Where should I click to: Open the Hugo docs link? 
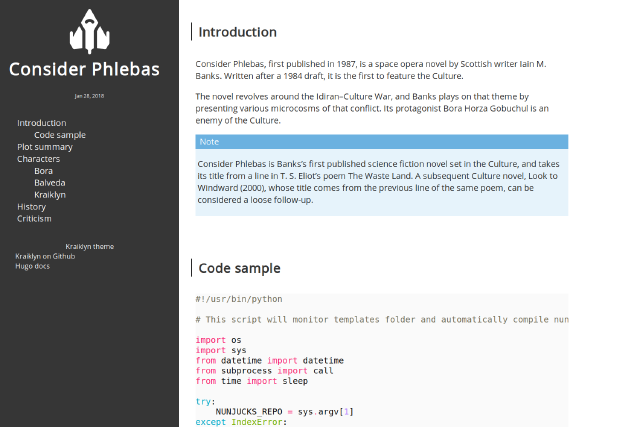pyautogui.click(x=32, y=266)
